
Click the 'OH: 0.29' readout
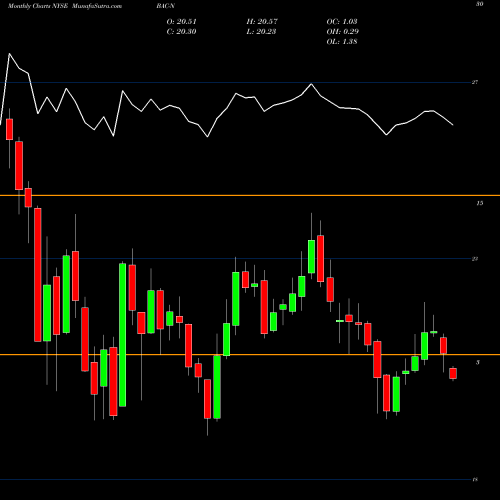pyautogui.click(x=343, y=32)
